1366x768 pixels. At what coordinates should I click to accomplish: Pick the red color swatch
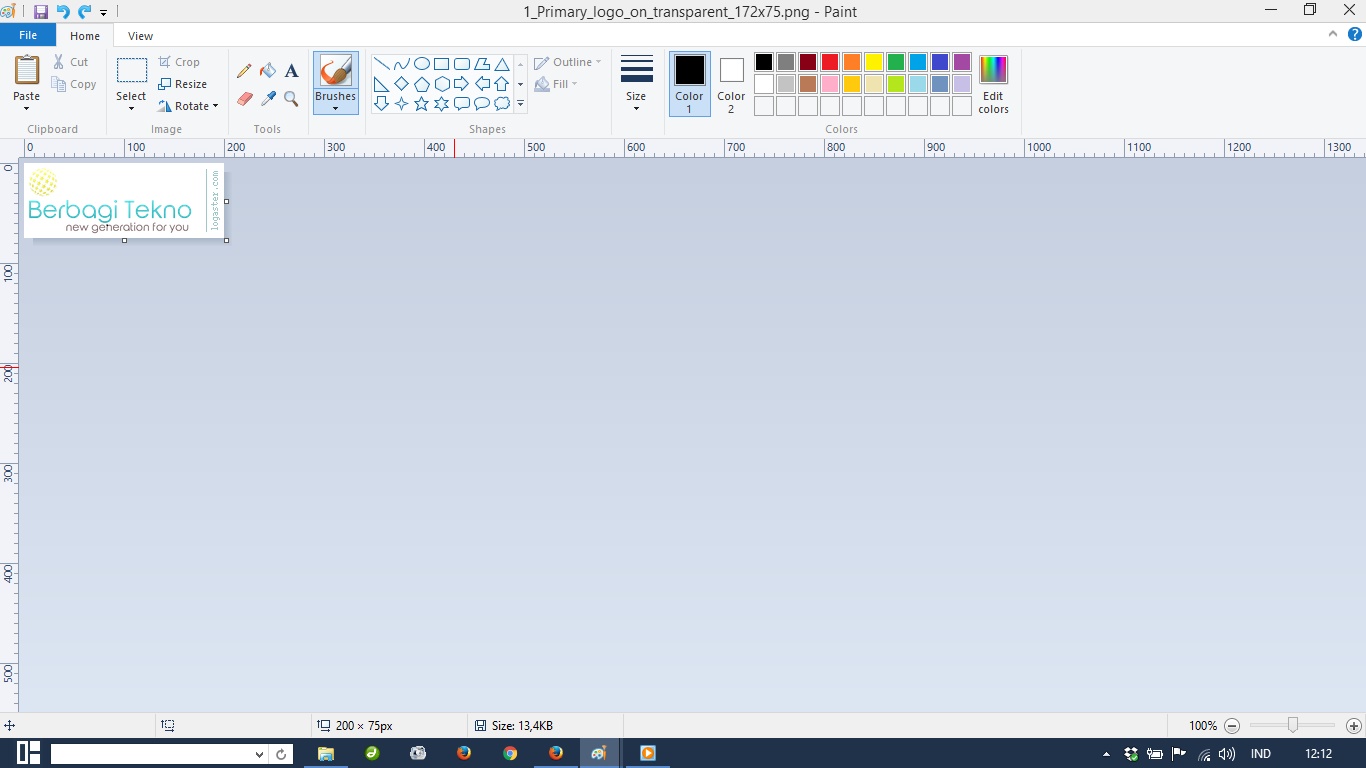tap(830, 62)
